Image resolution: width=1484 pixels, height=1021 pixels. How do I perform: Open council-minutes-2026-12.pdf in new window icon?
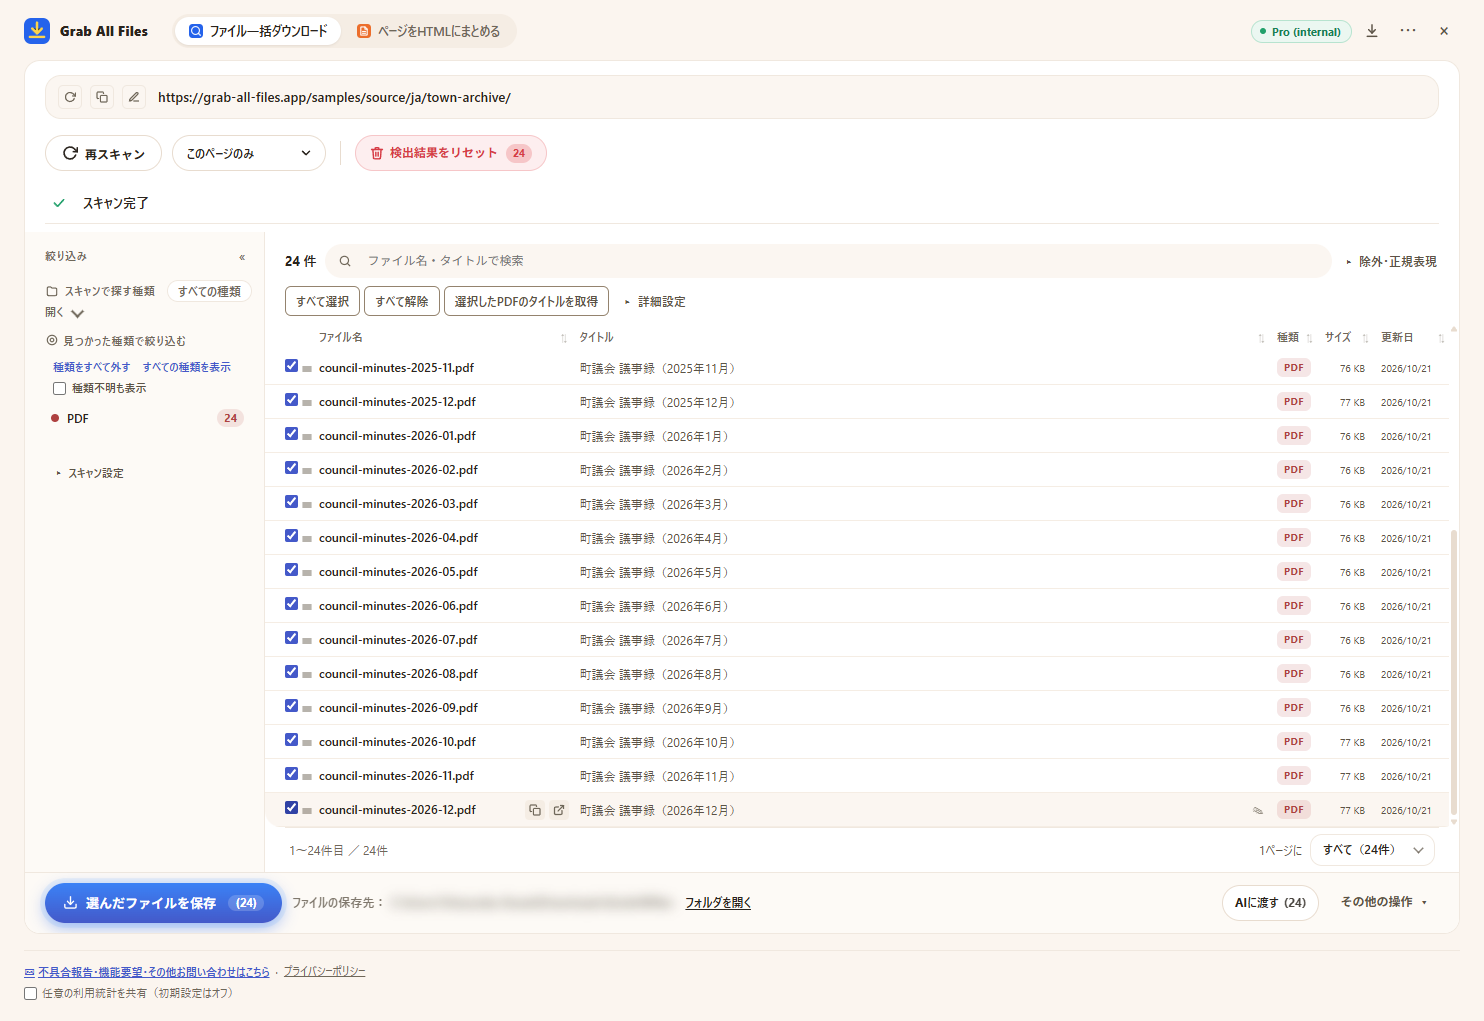click(559, 810)
